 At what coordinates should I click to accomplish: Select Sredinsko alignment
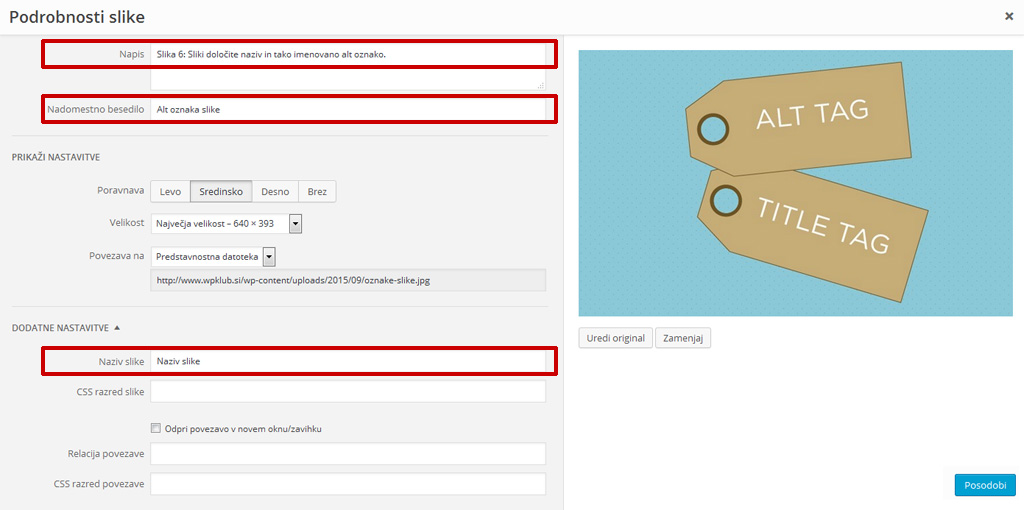(x=221, y=192)
